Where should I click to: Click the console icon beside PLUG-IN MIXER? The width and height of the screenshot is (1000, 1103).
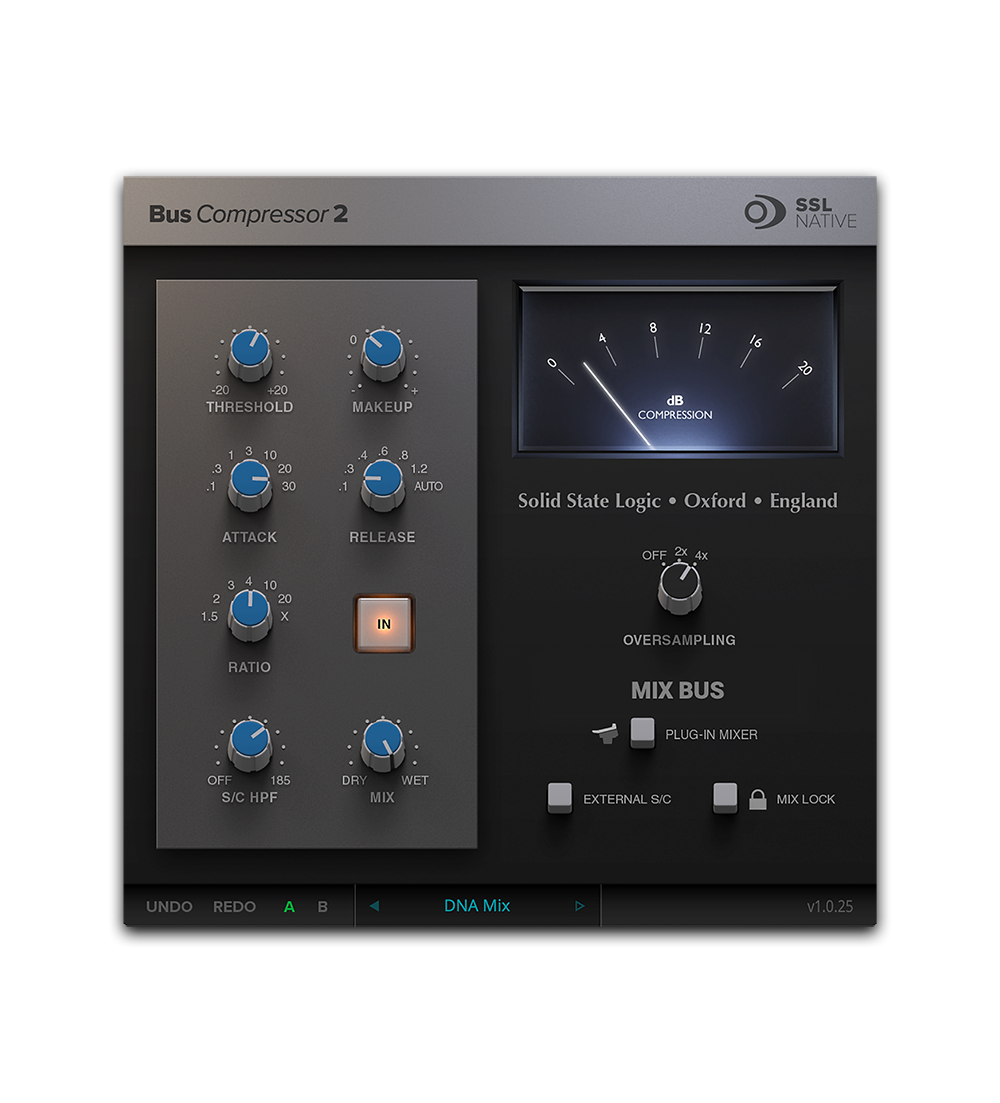[x=605, y=733]
